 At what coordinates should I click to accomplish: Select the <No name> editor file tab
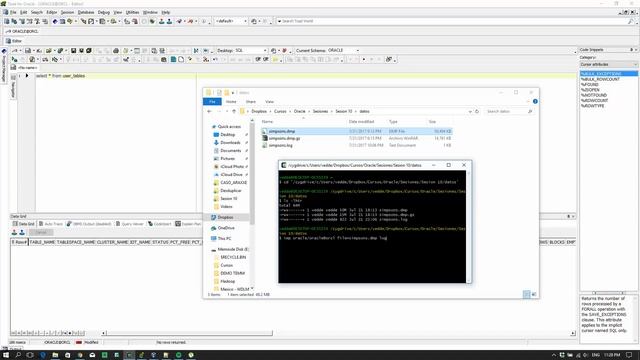pyautogui.click(x=24, y=67)
